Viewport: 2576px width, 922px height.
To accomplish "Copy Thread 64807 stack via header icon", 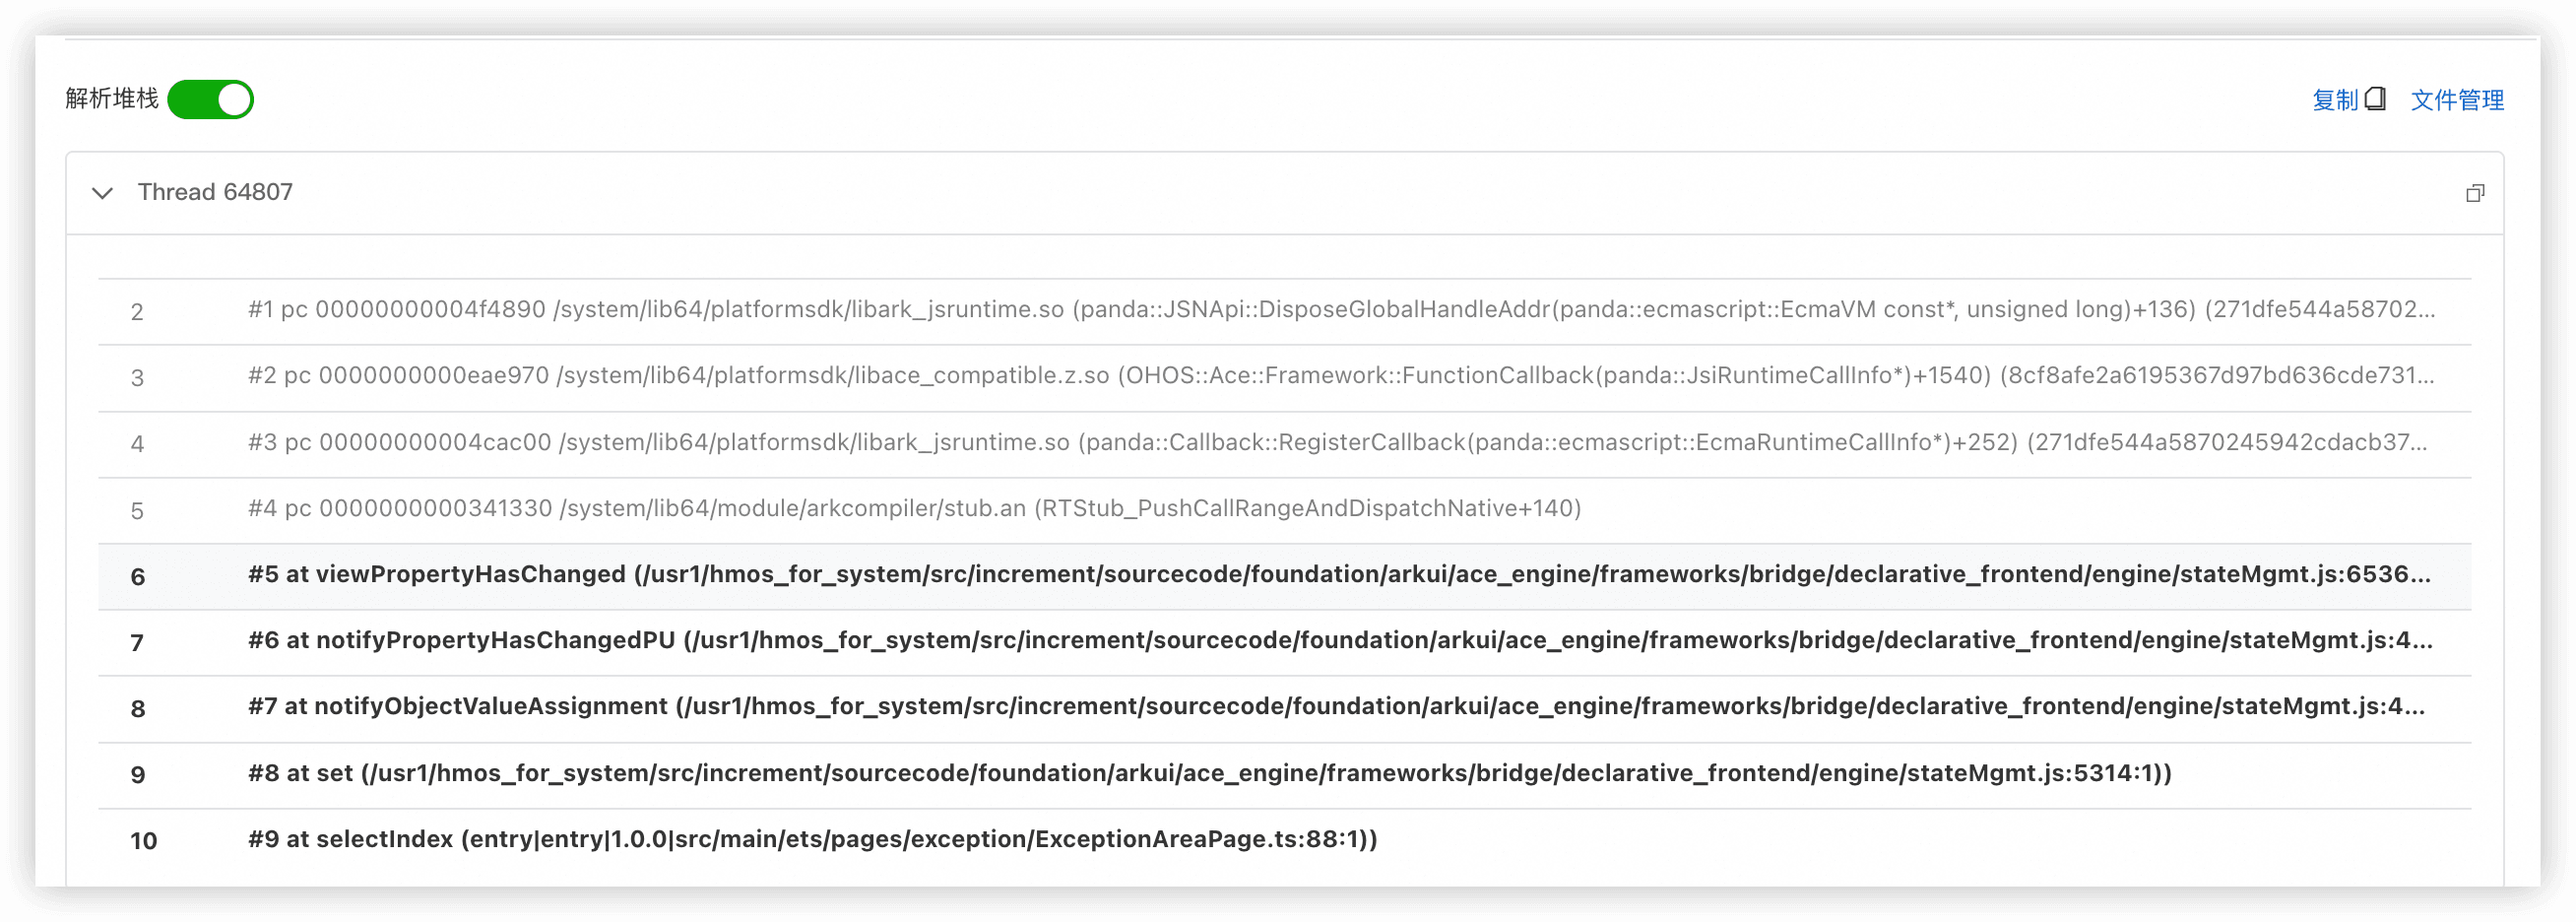I will [x=2474, y=193].
